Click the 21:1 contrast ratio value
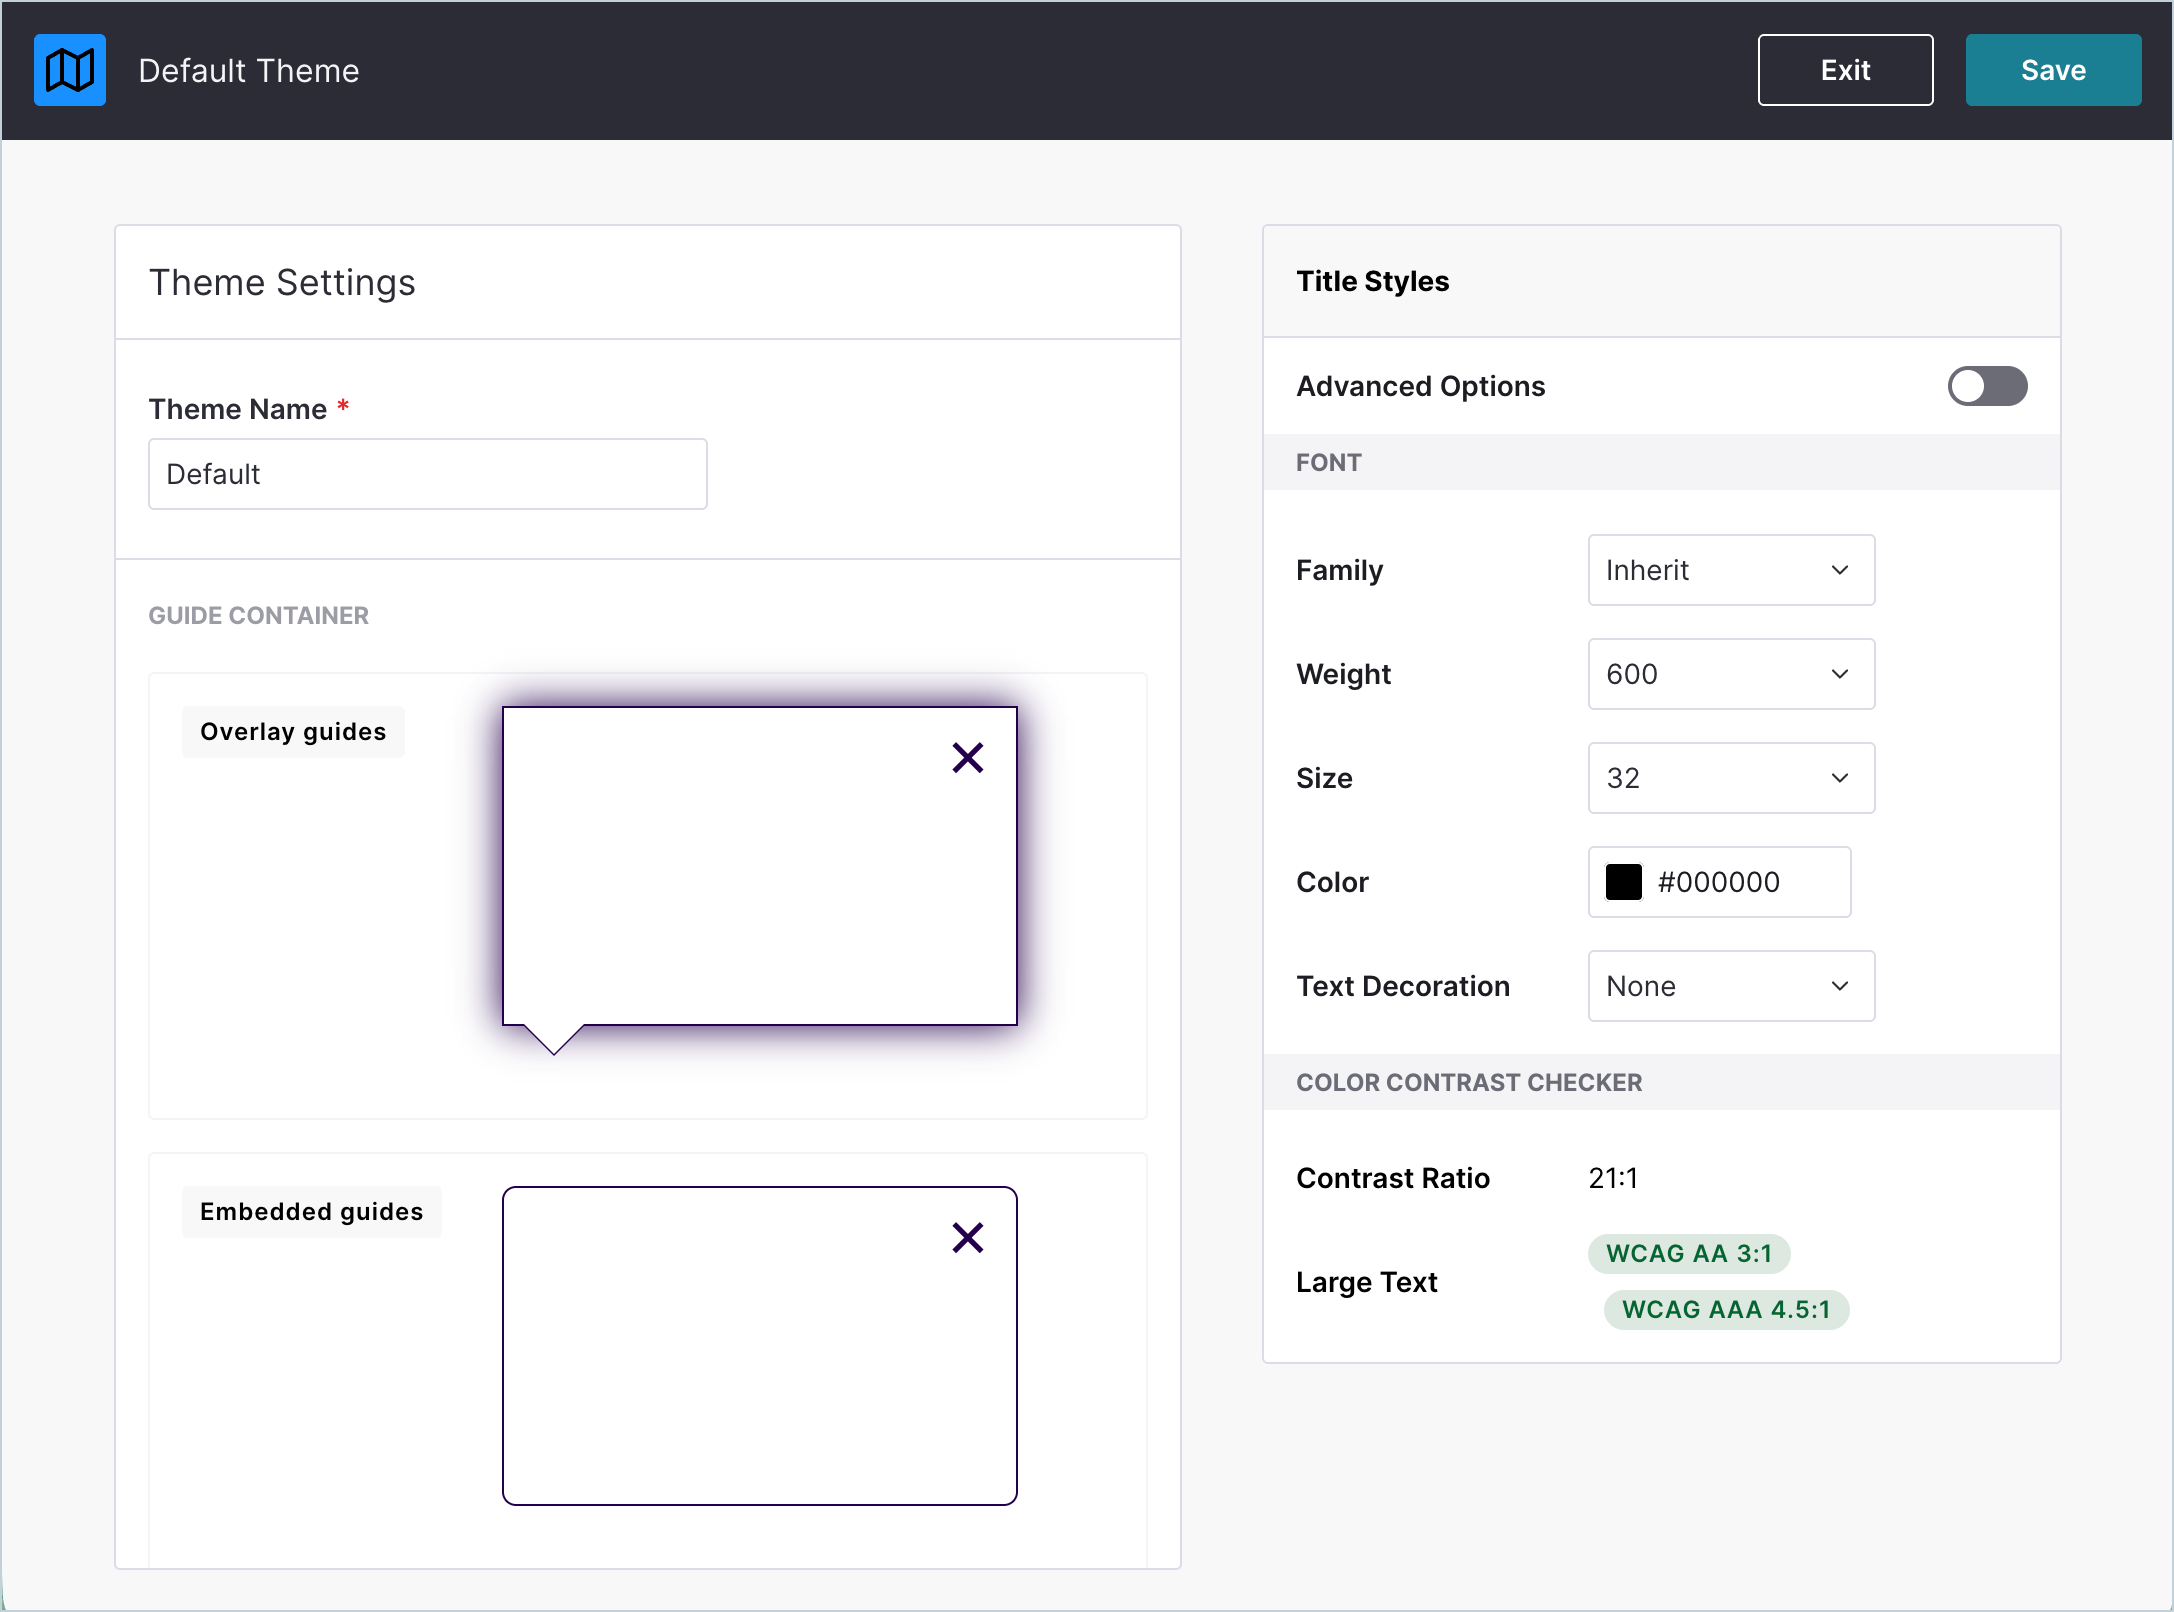This screenshot has width=2174, height=1612. coord(1612,1178)
